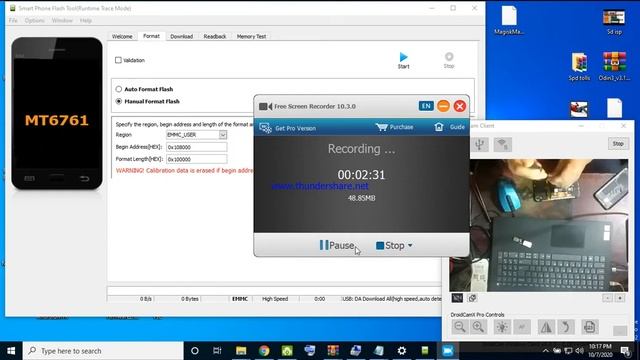
Task: Open the notification center icon
Action: click(625, 351)
